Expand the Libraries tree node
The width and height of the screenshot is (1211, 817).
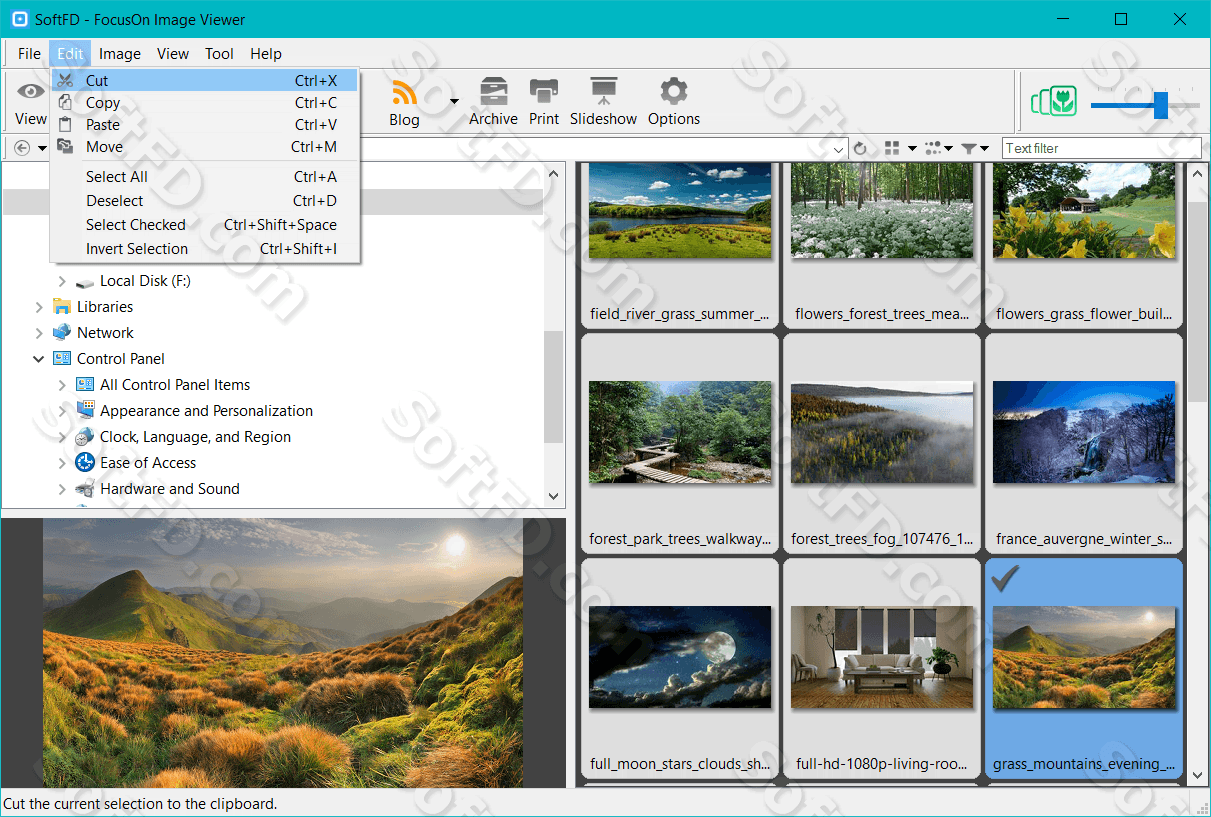(x=39, y=307)
